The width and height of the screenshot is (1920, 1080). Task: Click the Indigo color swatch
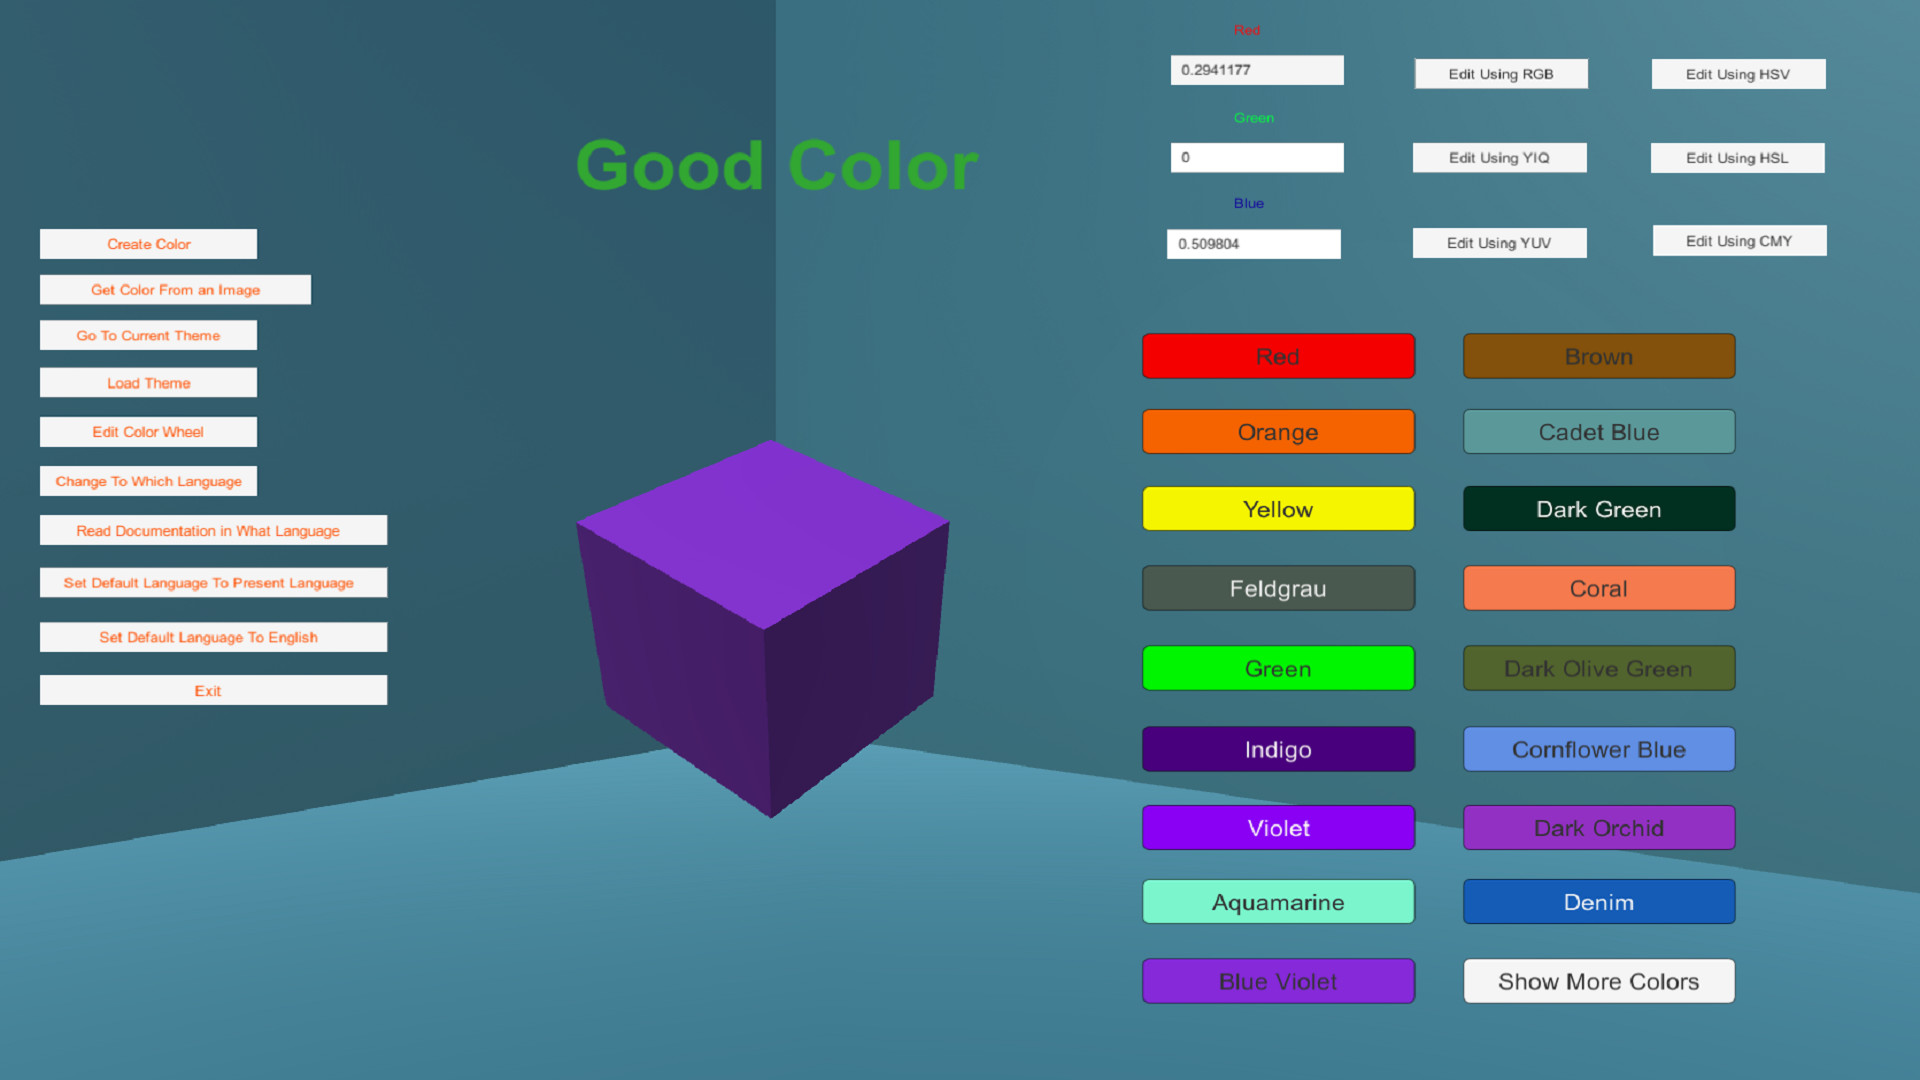(x=1276, y=749)
